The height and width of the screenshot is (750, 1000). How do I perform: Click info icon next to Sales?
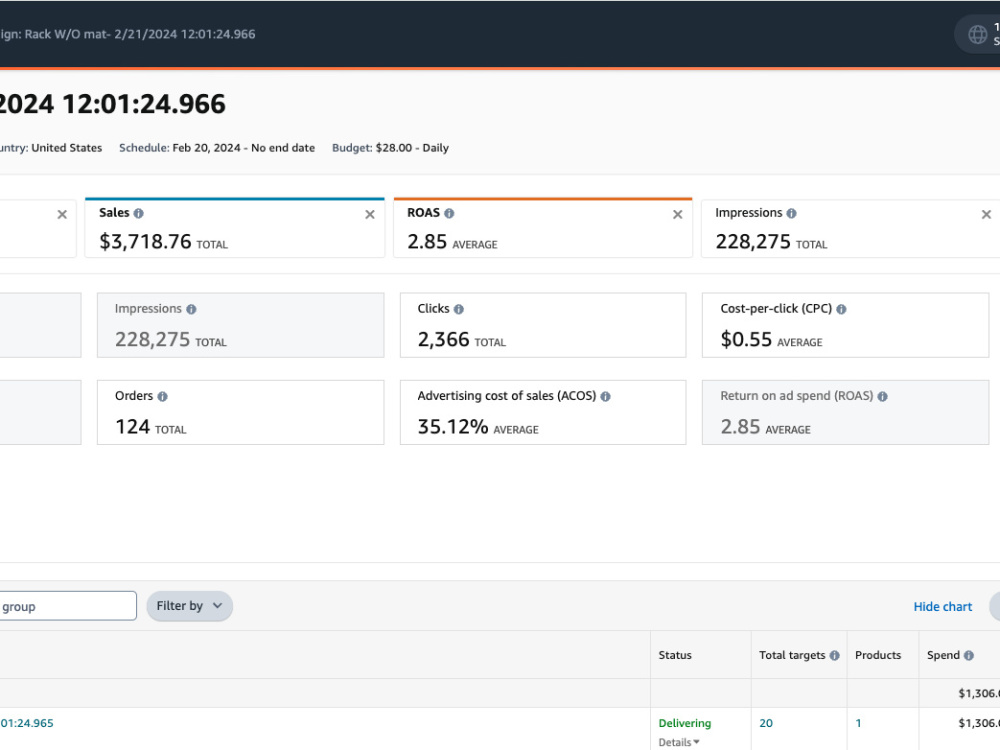(138, 214)
